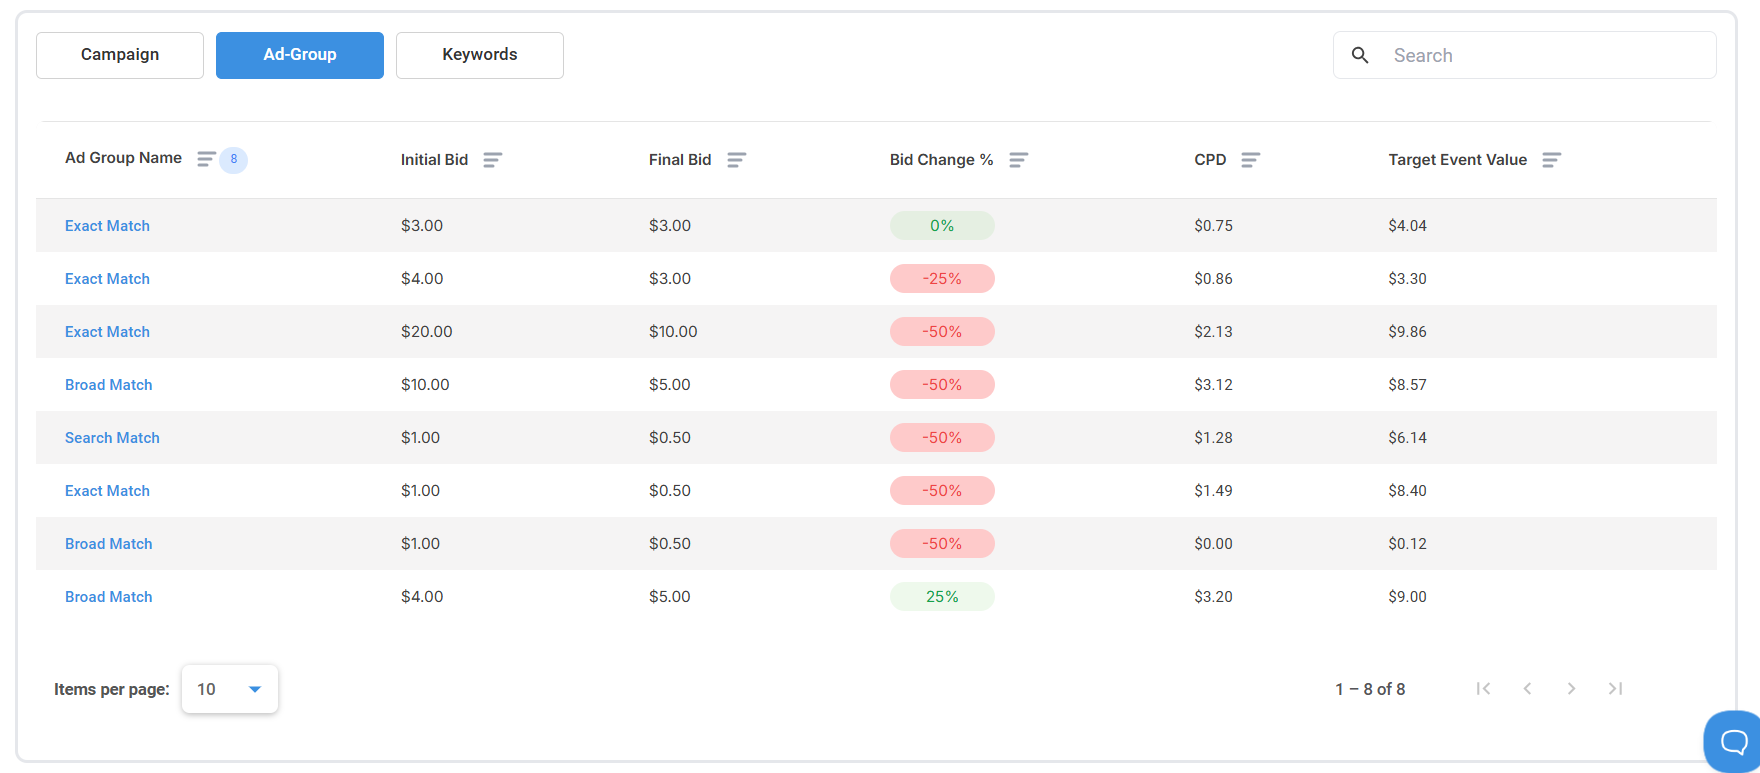Open filter icon beside Target Event Value
This screenshot has width=1760, height=773.
tap(1551, 160)
